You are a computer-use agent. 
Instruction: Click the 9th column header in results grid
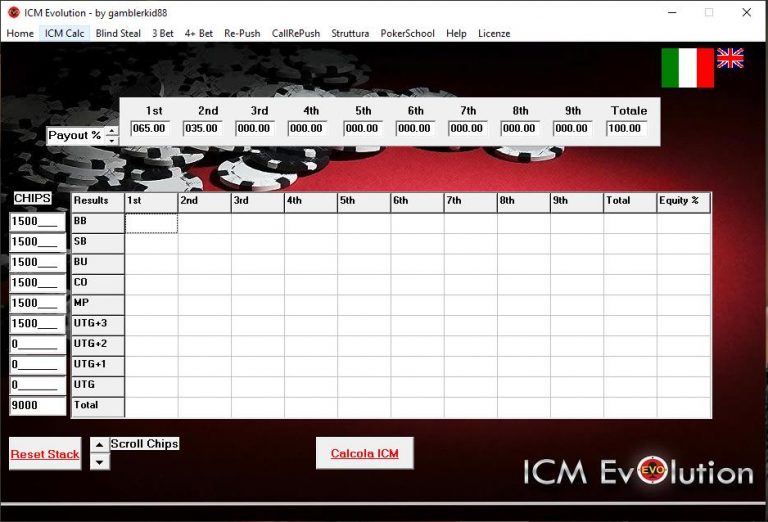577,203
